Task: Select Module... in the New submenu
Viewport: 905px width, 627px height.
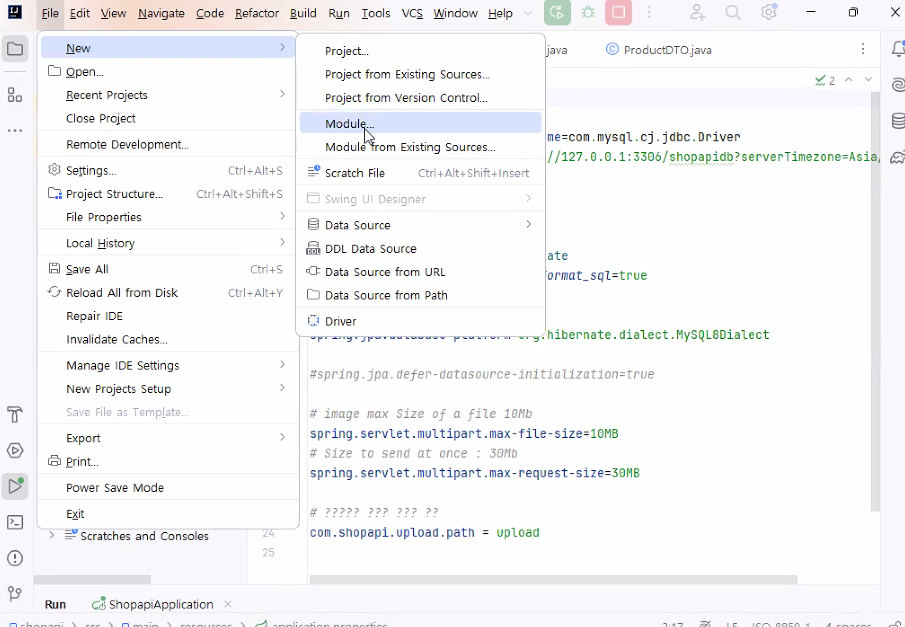Action: [x=420, y=124]
